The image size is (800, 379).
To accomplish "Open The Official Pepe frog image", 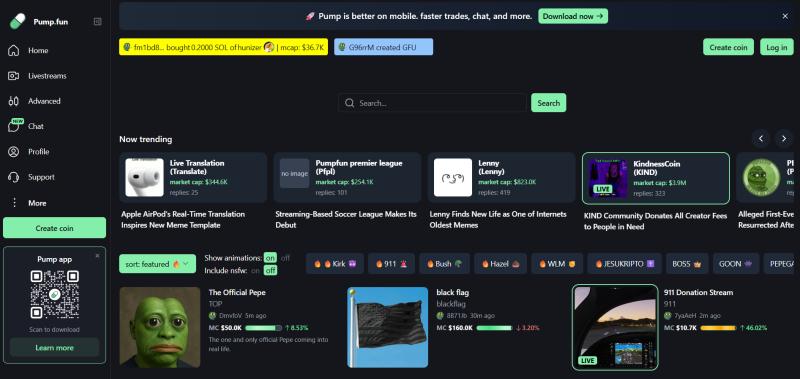I will 160,327.
